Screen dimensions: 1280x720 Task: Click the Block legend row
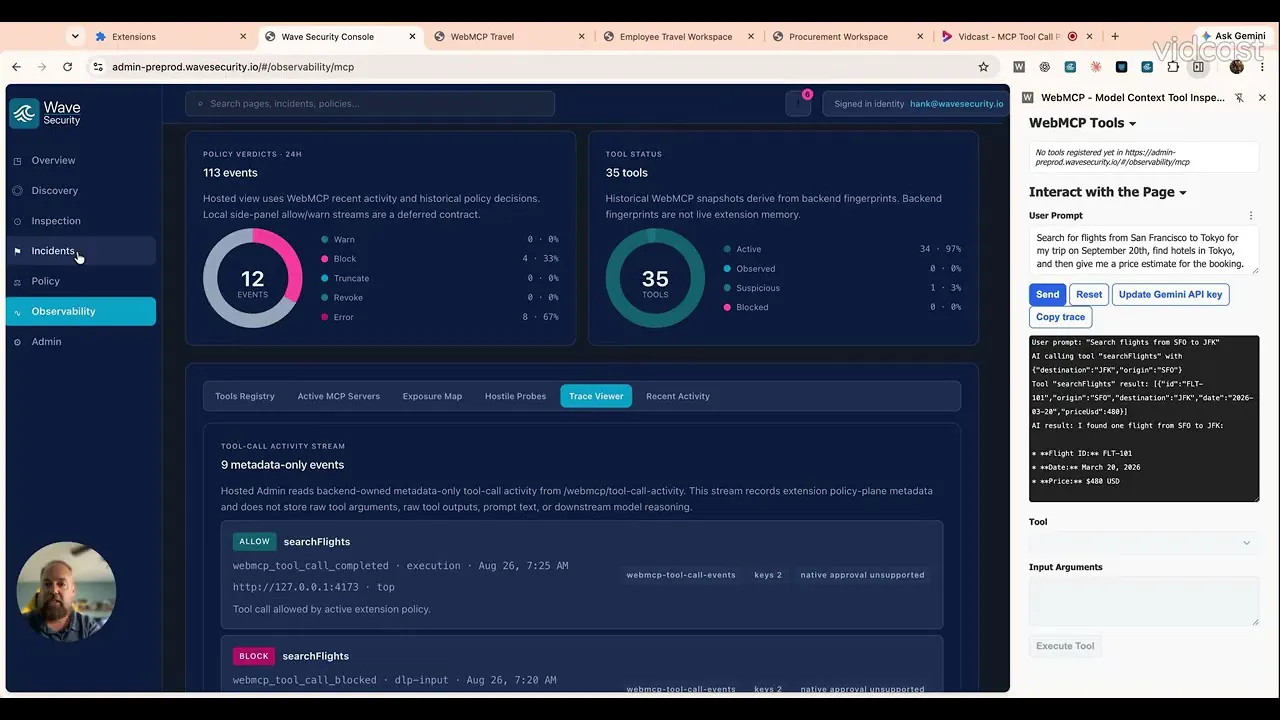pos(439,259)
